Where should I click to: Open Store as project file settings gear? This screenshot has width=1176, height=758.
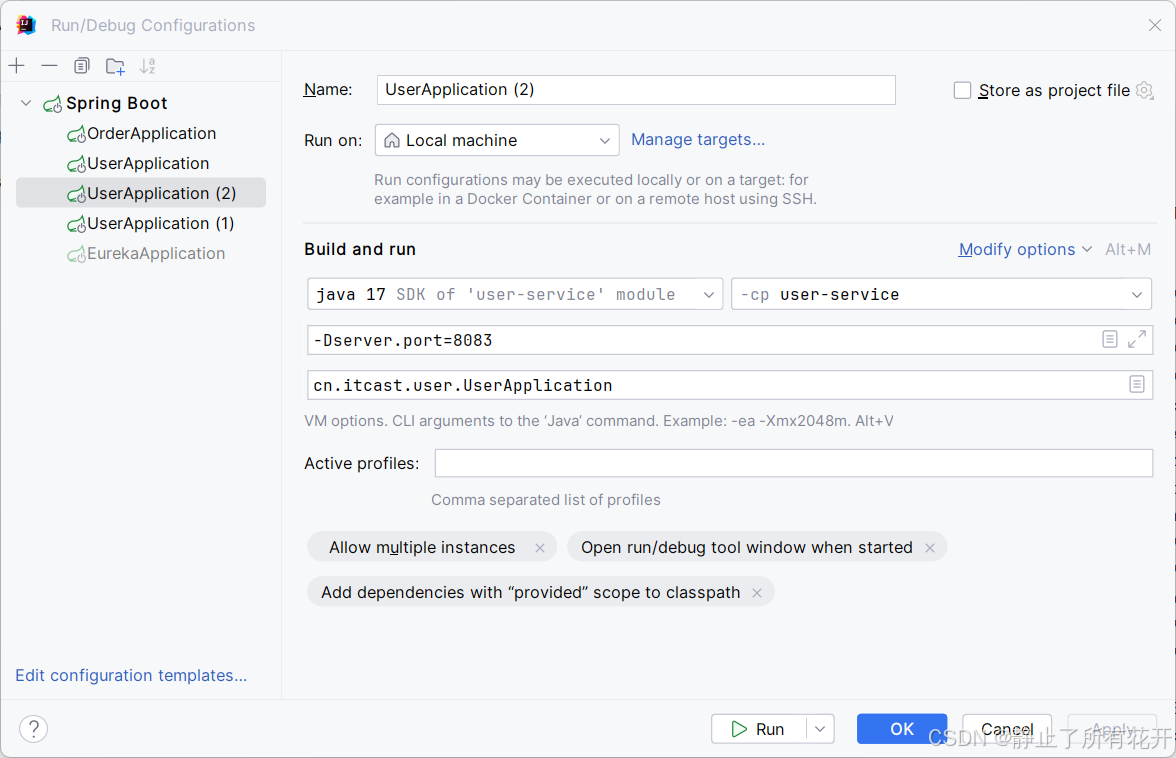click(1144, 90)
